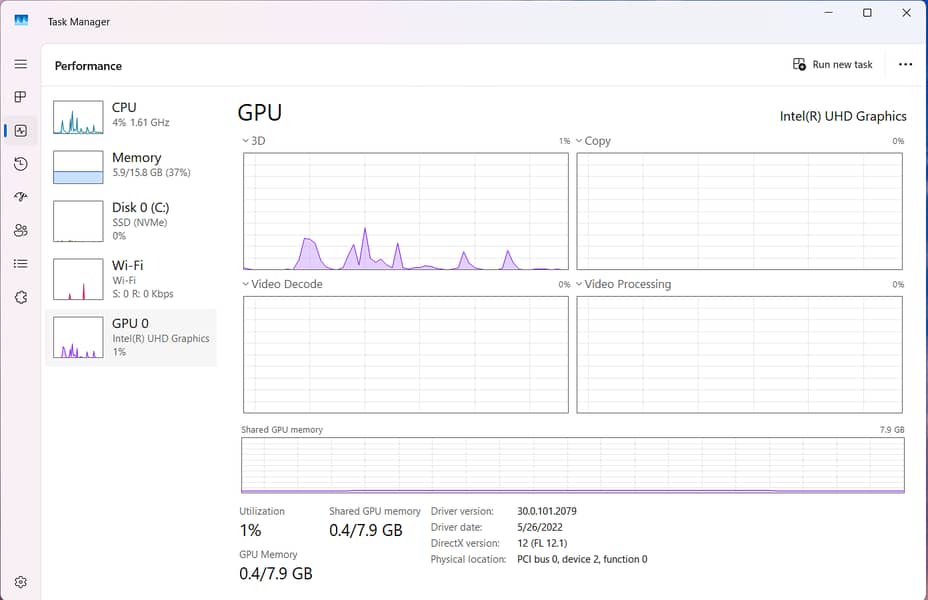The width and height of the screenshot is (928, 600).
Task: Open Task Manager settings gear
Action: (20, 582)
